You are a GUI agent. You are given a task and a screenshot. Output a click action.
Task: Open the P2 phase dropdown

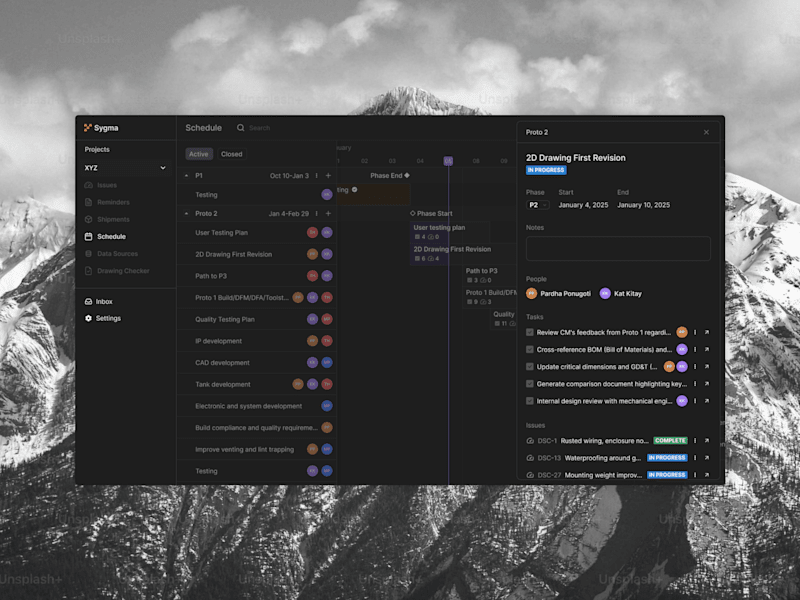(x=537, y=205)
